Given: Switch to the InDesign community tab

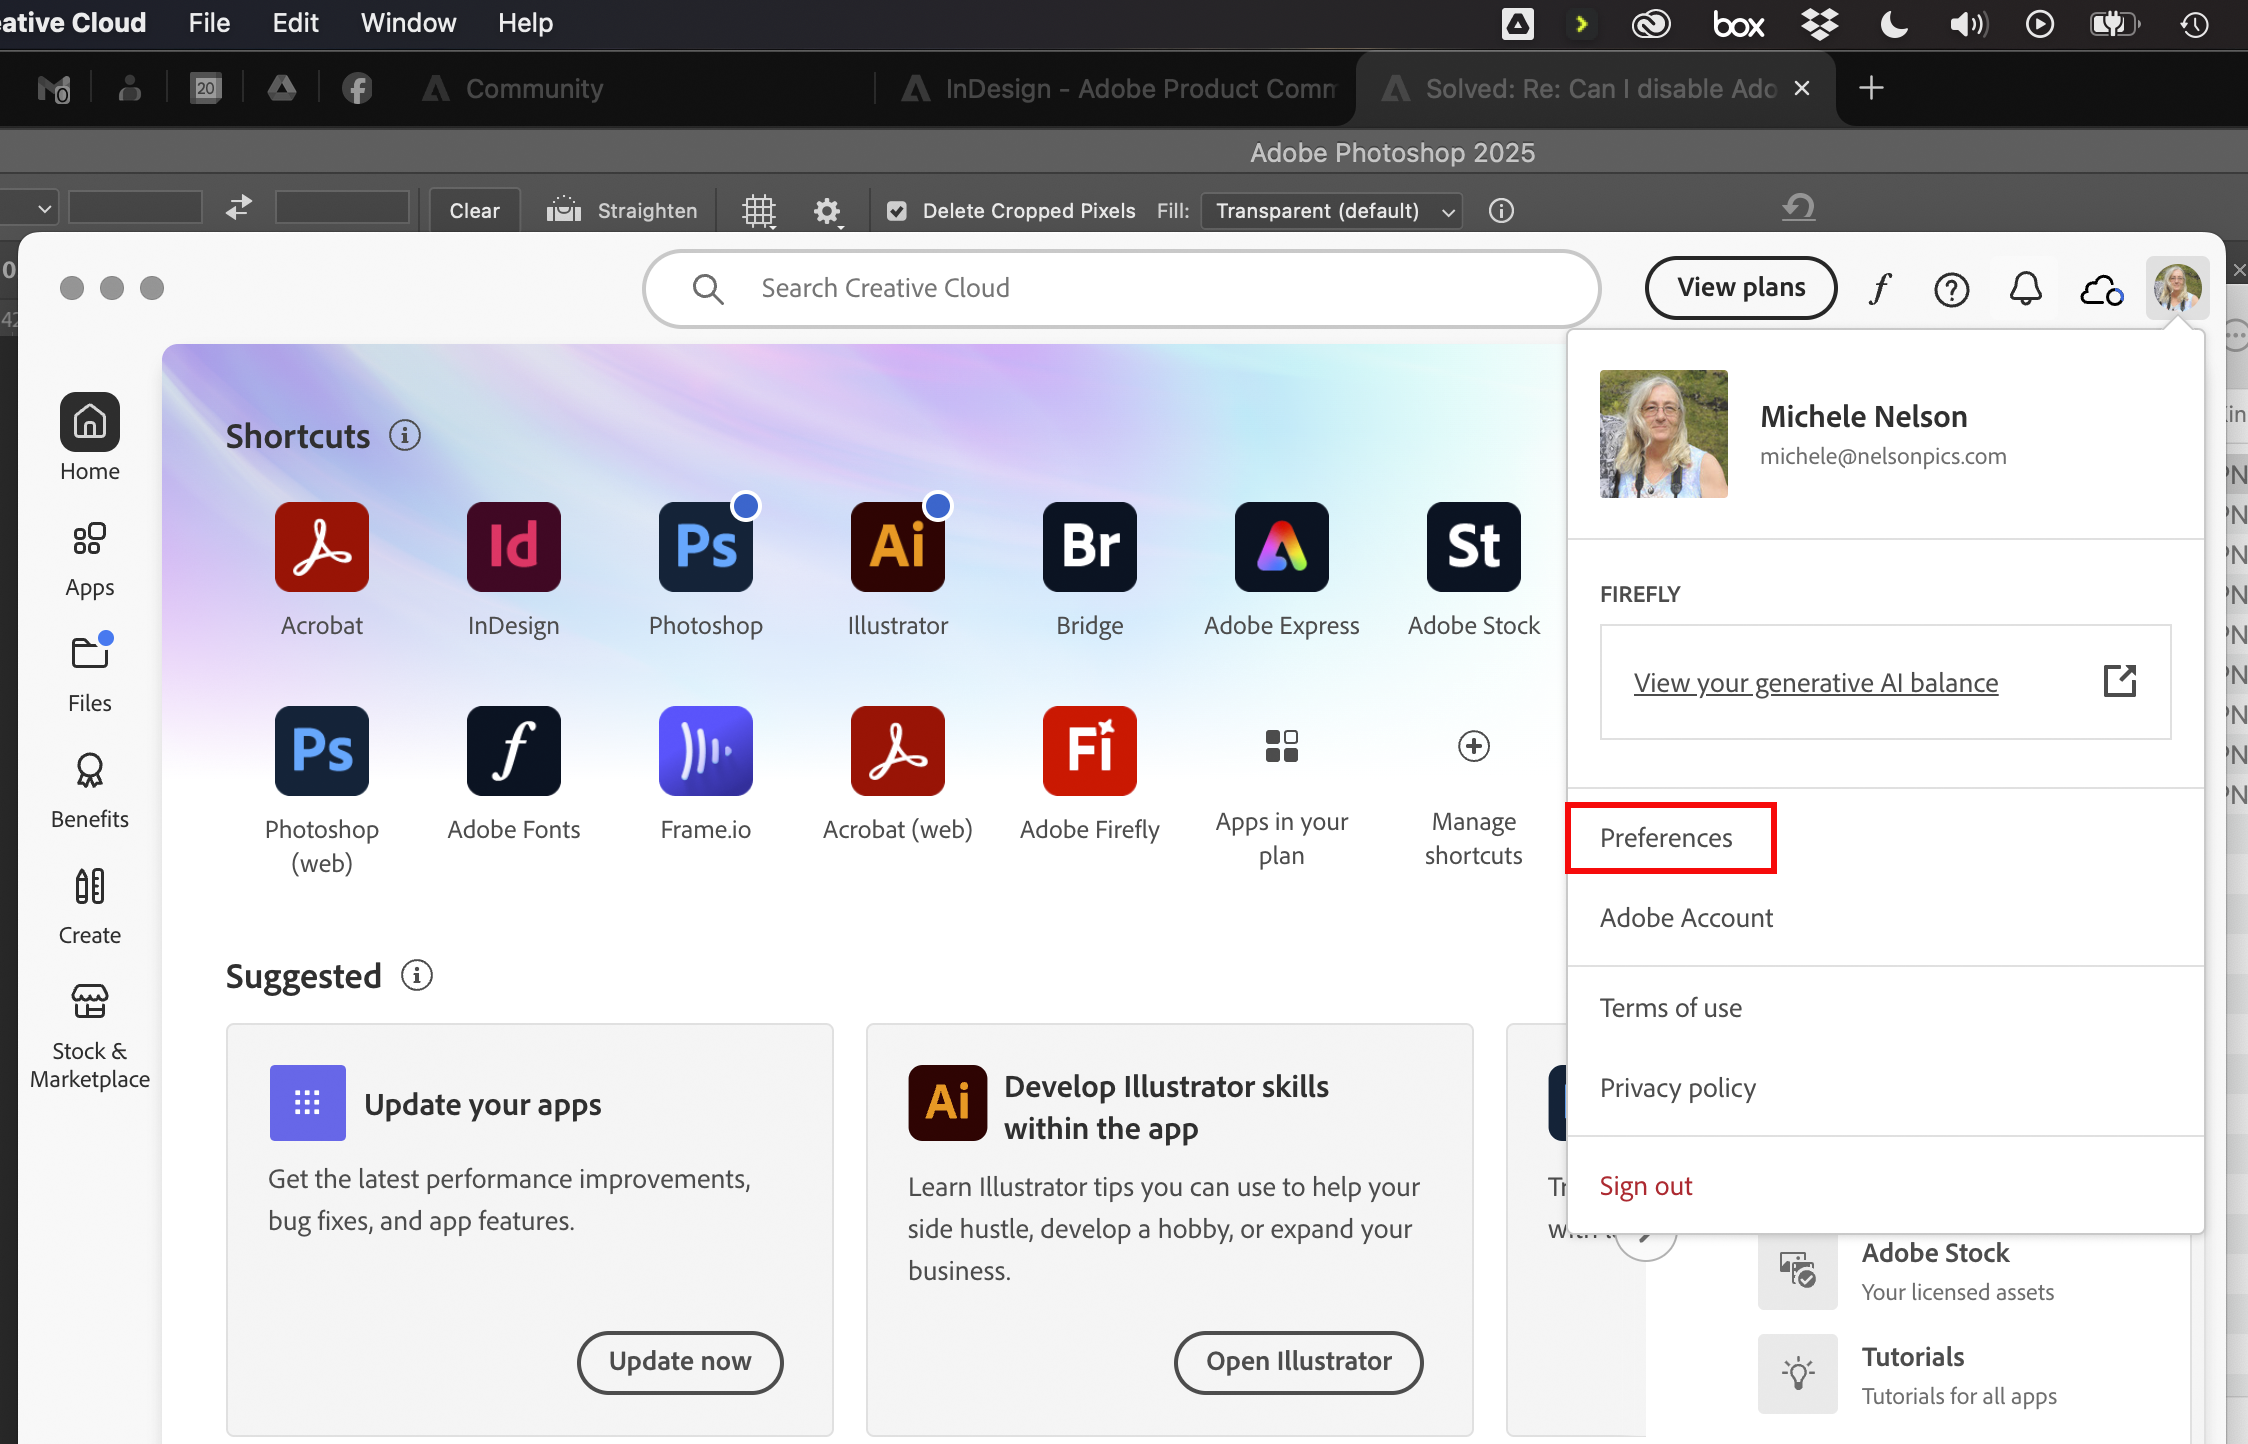Looking at the screenshot, I should tap(1117, 88).
